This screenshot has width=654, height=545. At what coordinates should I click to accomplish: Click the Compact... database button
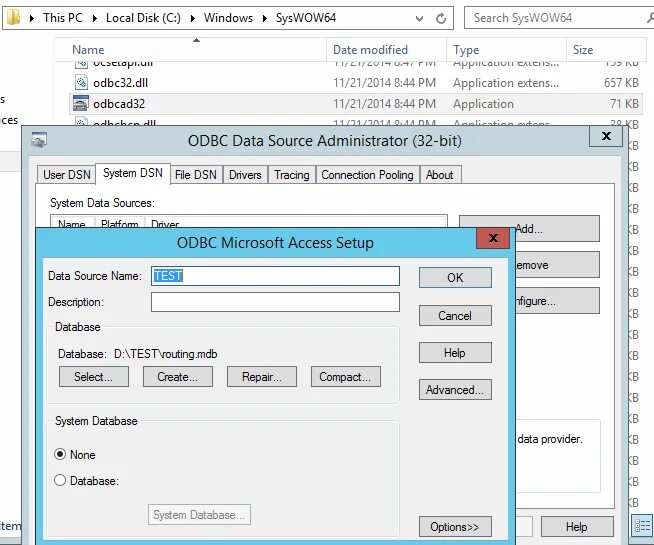pyautogui.click(x=345, y=377)
